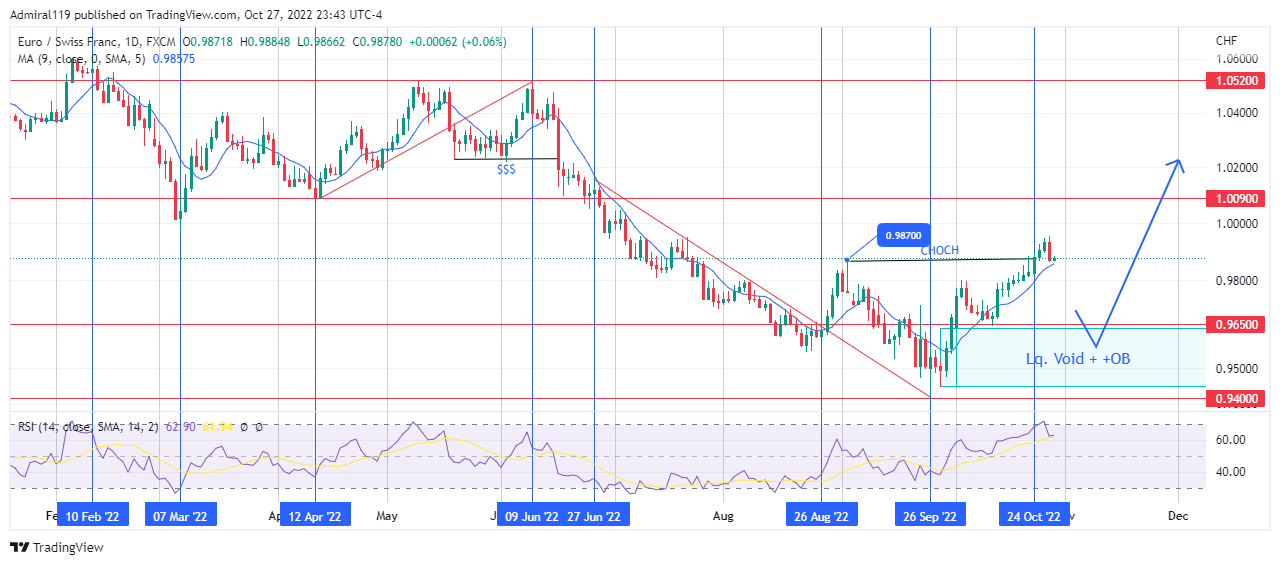Click the Aug label on time axis

[x=724, y=516]
